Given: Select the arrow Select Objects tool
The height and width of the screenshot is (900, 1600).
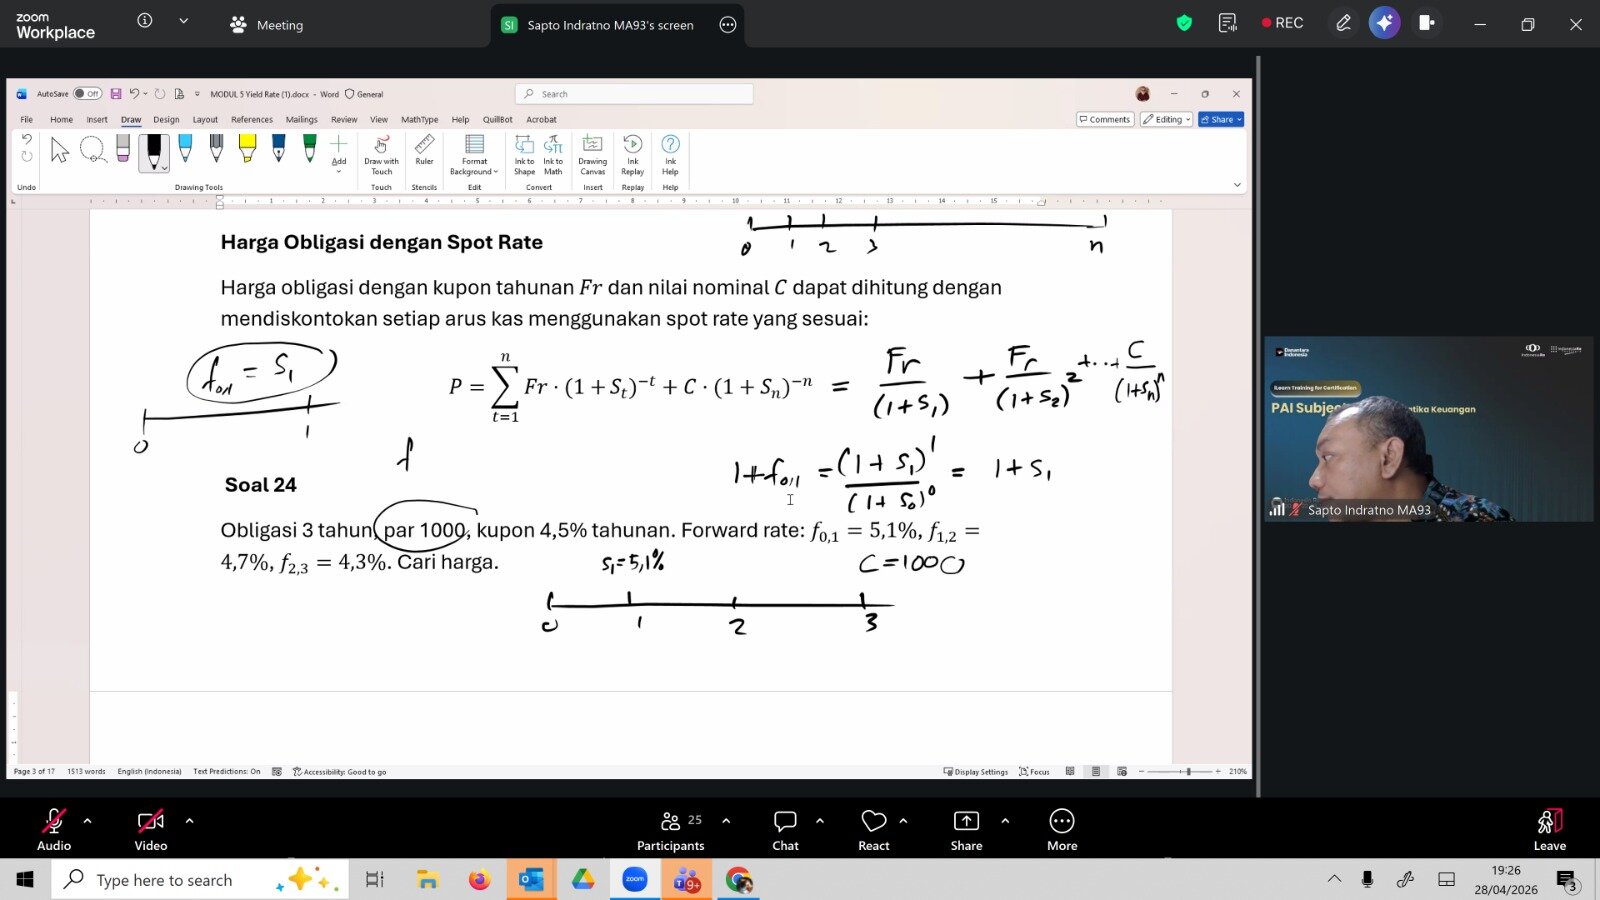Looking at the screenshot, I should click(60, 151).
